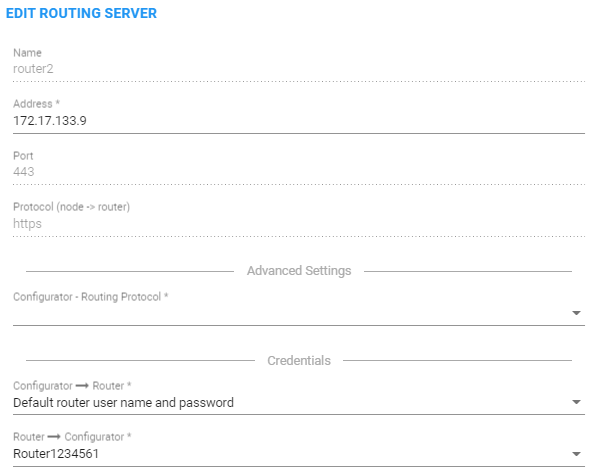Click the disabled Name field router2
The image size is (591, 471).
point(299,69)
